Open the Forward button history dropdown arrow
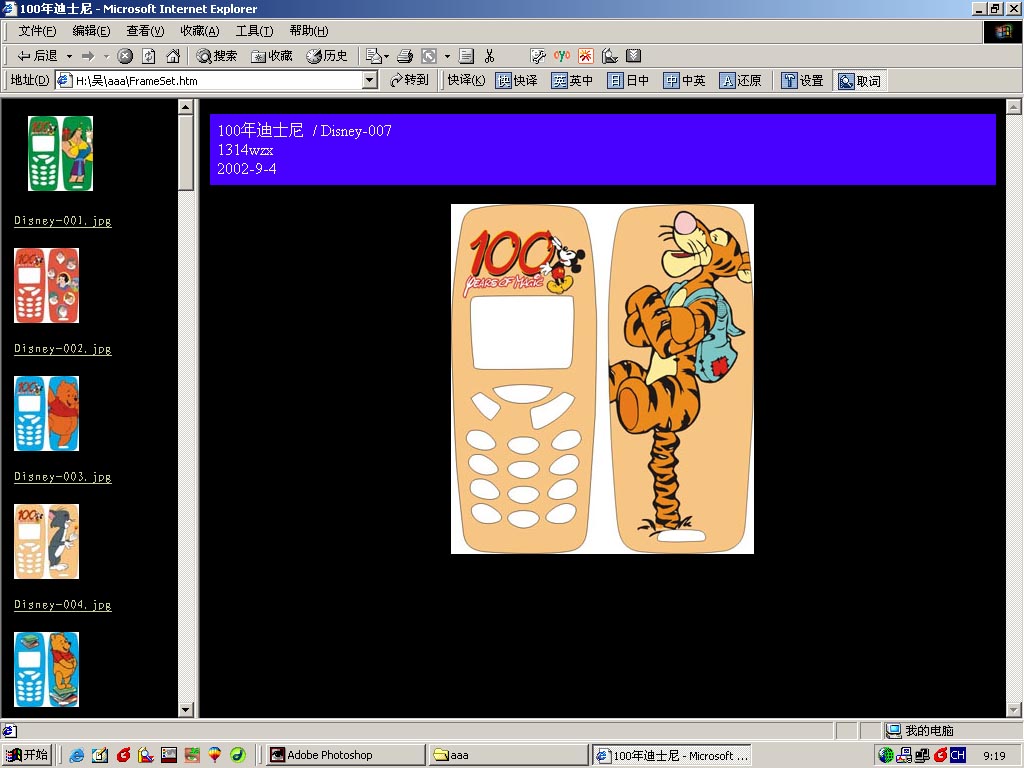This screenshot has width=1024, height=768. tap(106, 56)
